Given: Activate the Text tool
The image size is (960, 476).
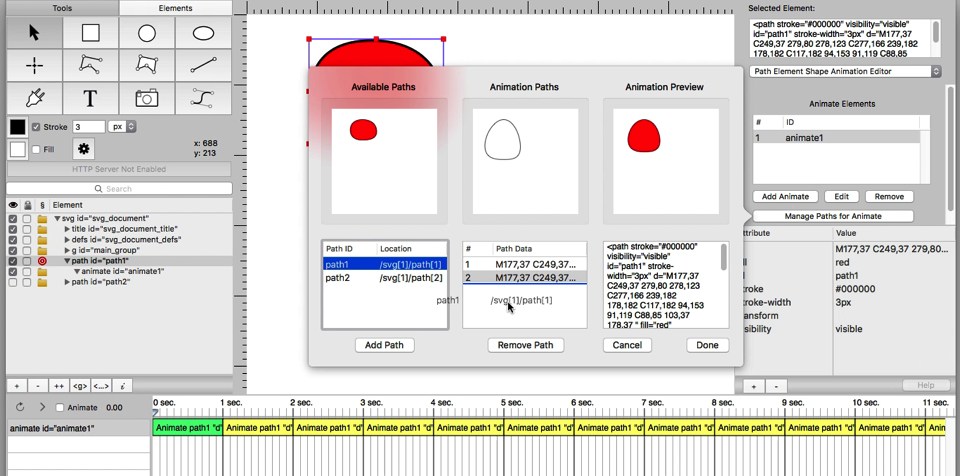Looking at the screenshot, I should (90, 98).
